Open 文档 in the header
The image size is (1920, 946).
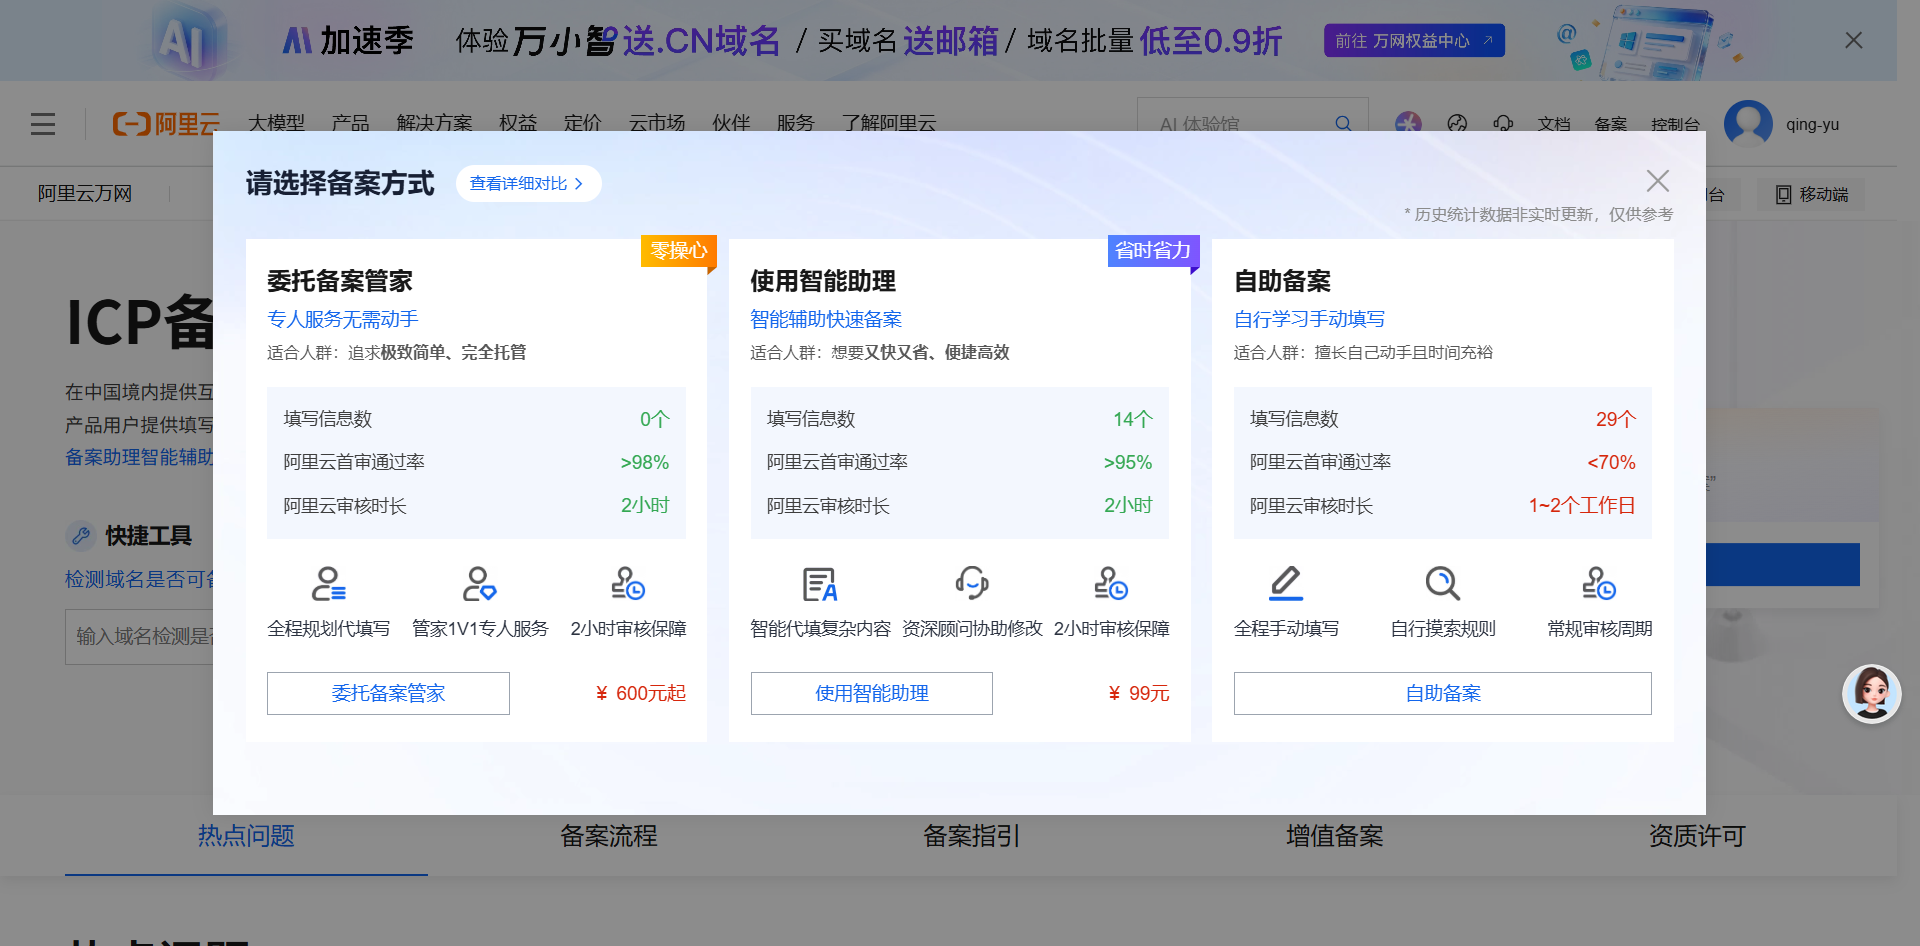click(x=1554, y=124)
